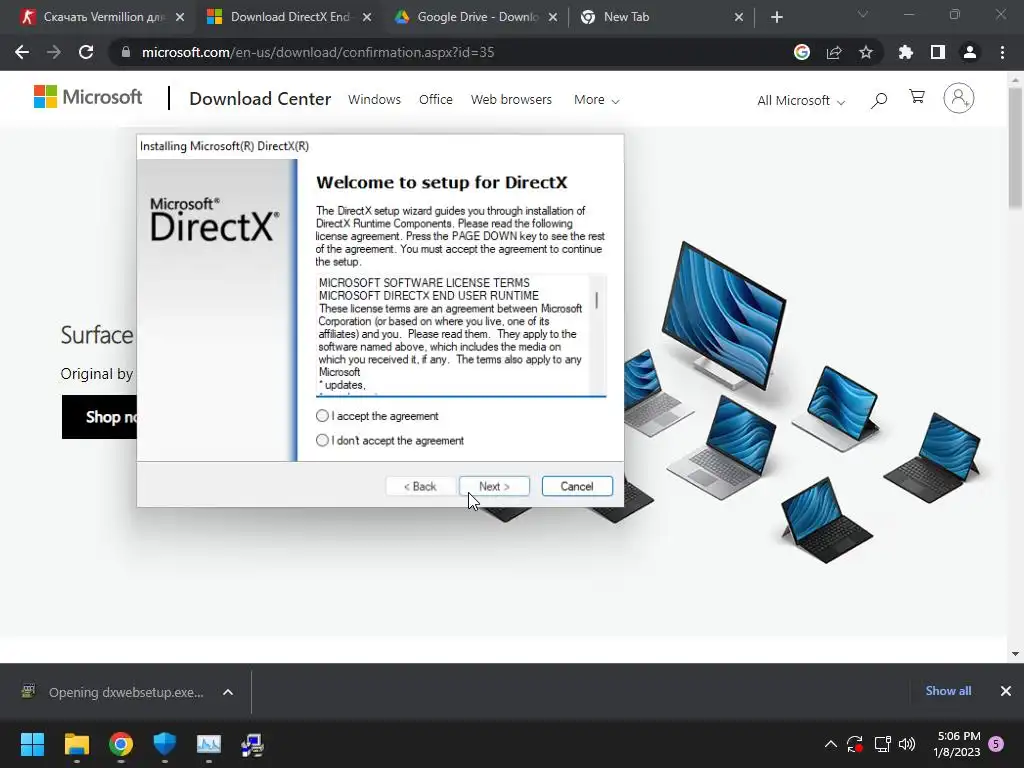Click Show all downloads
The height and width of the screenshot is (768, 1024).
click(x=948, y=691)
